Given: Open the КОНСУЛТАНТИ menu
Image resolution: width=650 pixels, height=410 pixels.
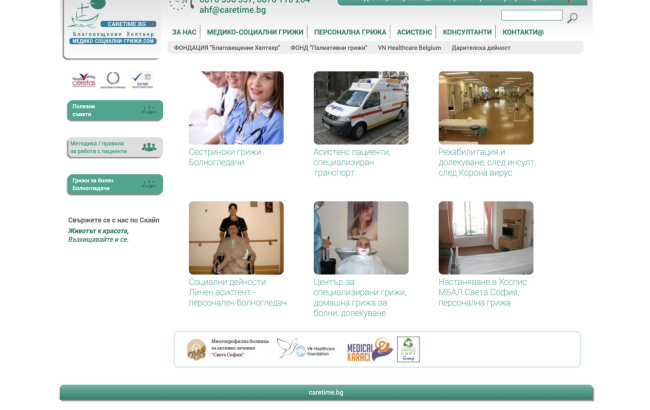Looking at the screenshot, I should tap(467, 32).
